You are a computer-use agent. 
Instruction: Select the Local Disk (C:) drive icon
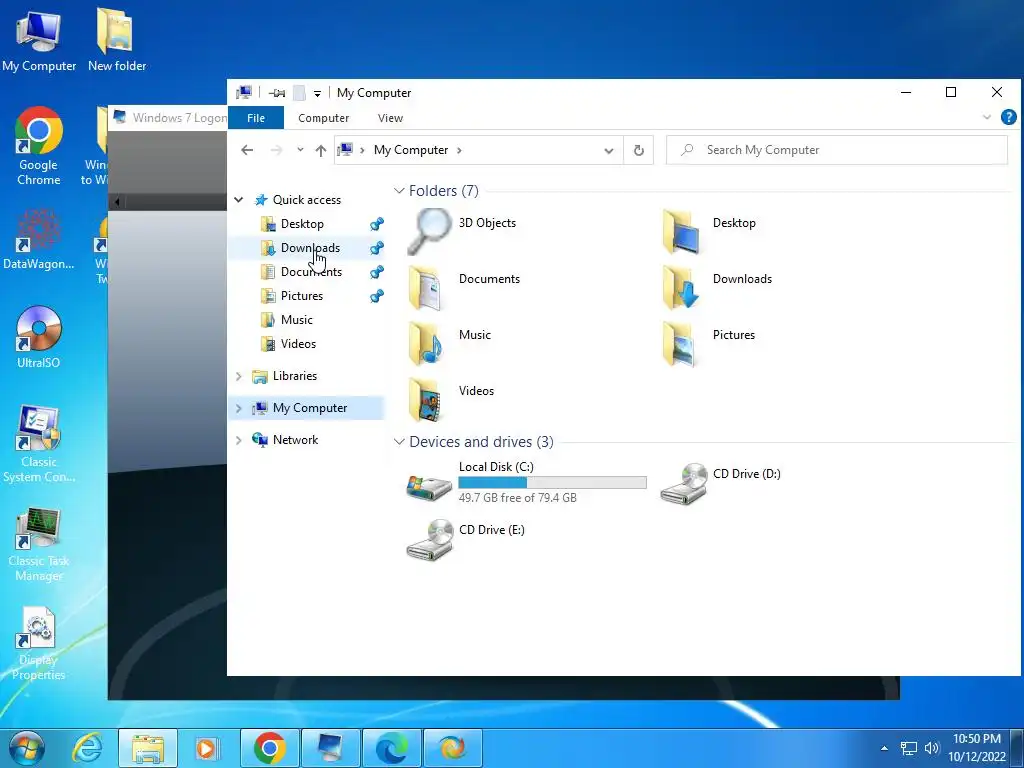pyautogui.click(x=429, y=487)
